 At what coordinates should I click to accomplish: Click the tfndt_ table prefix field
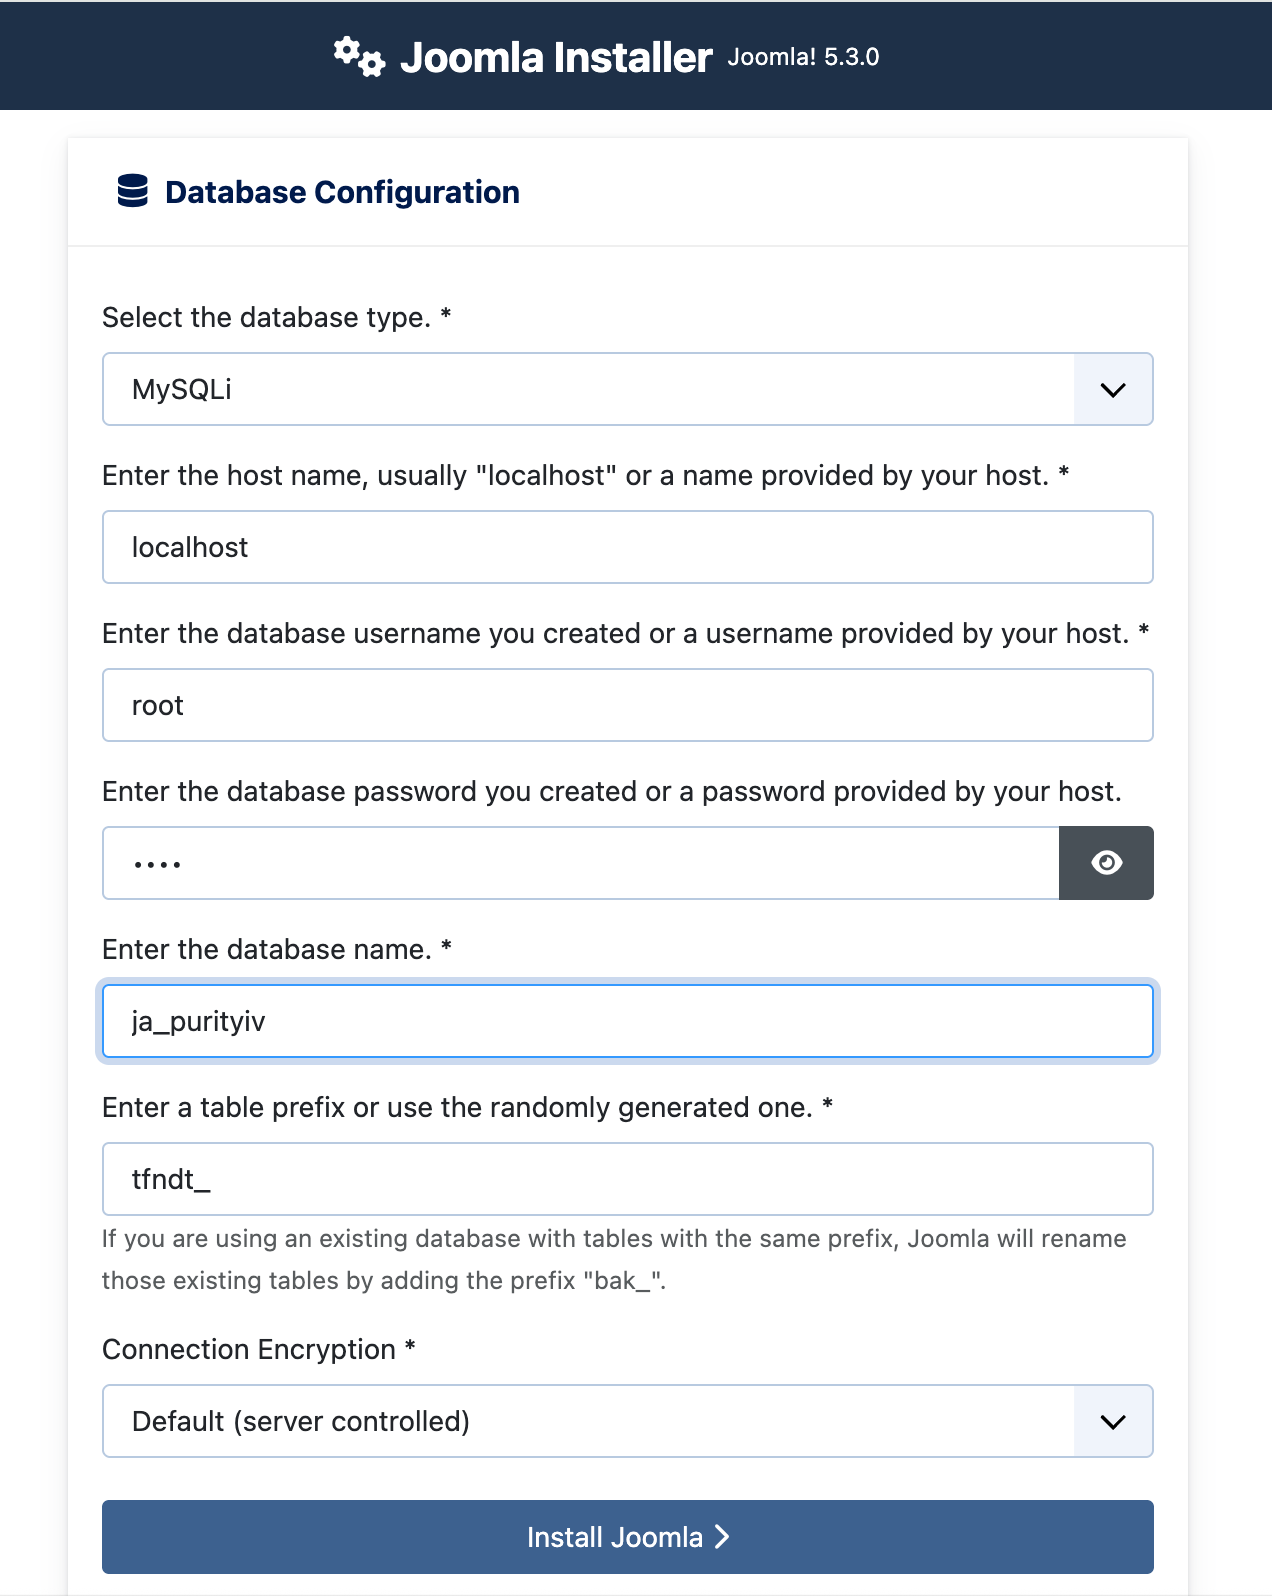click(x=627, y=1180)
